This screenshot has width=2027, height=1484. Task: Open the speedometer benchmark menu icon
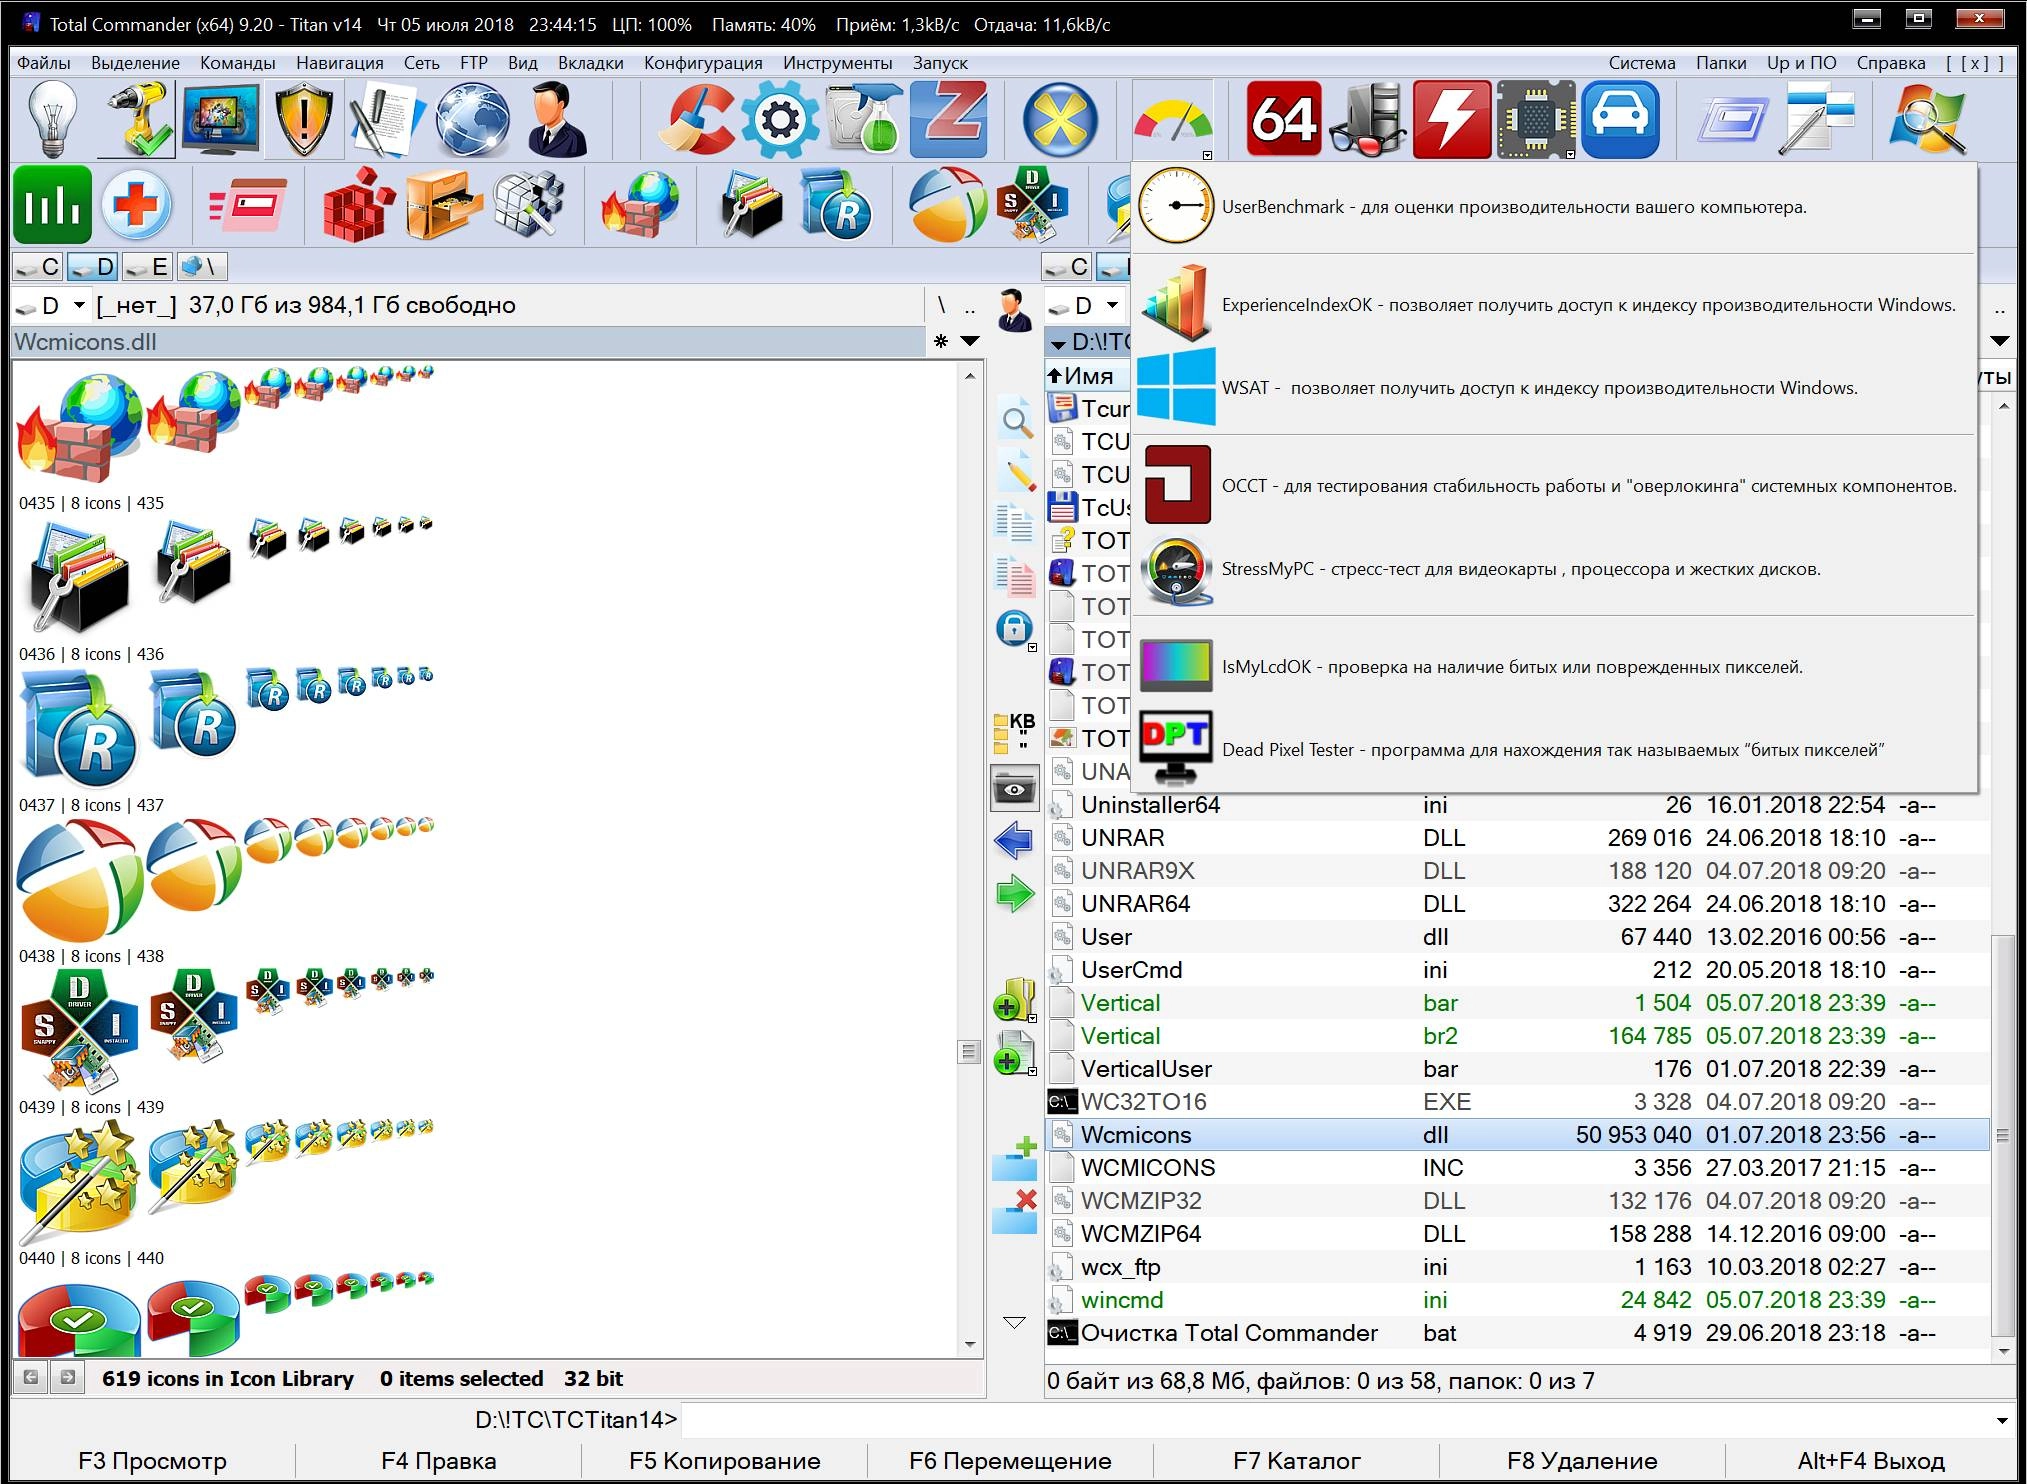coord(1172,120)
